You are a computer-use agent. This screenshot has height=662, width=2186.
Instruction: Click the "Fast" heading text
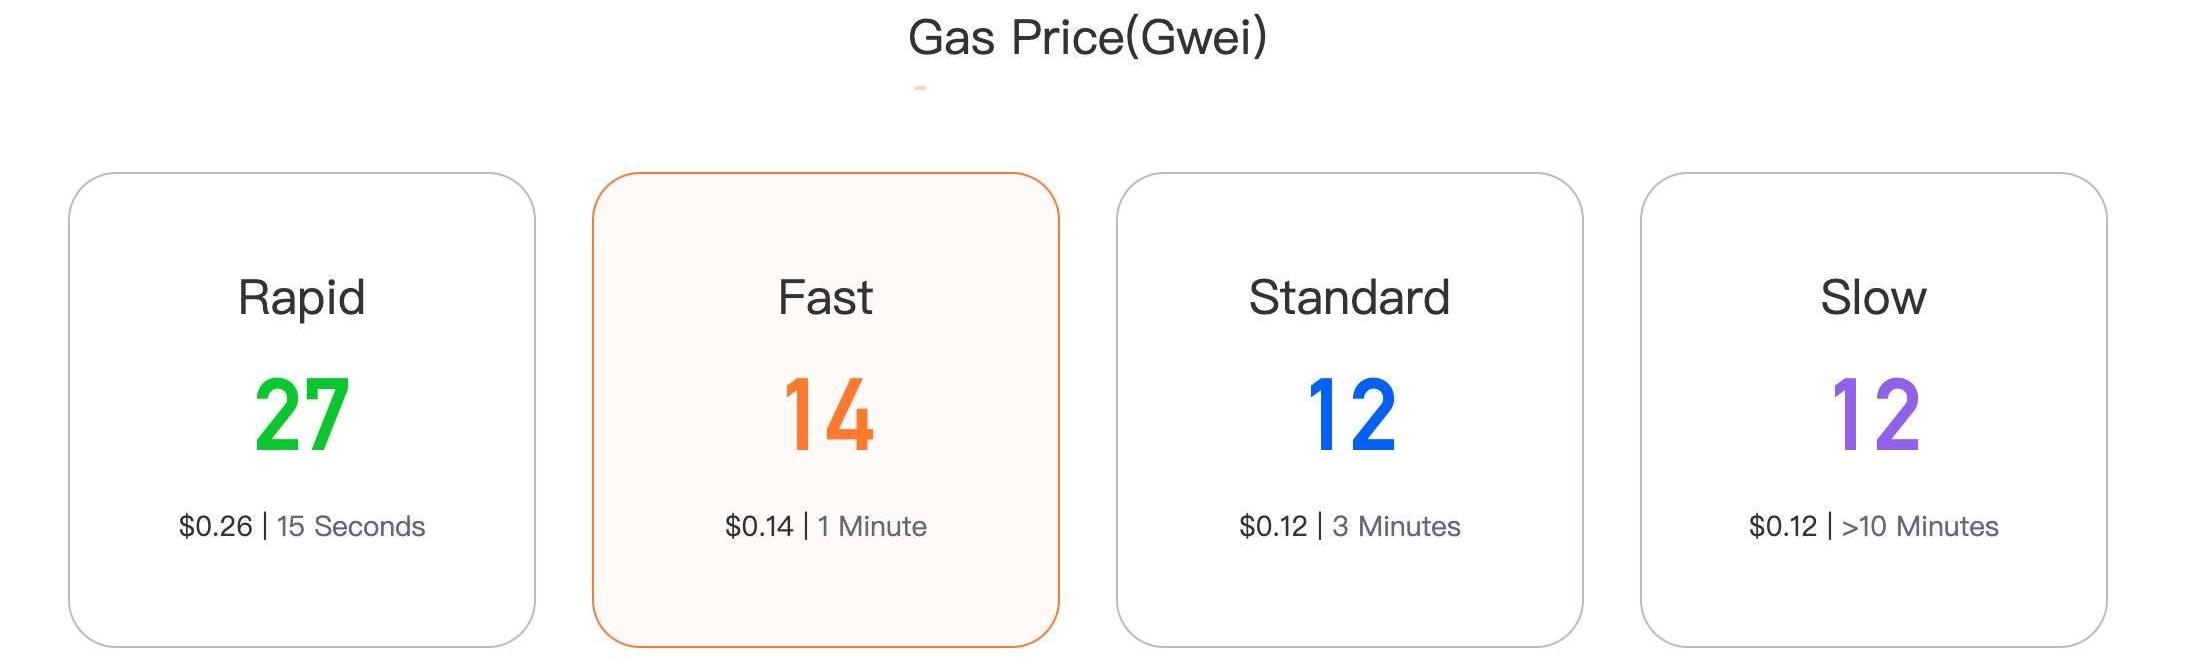pos(825,297)
